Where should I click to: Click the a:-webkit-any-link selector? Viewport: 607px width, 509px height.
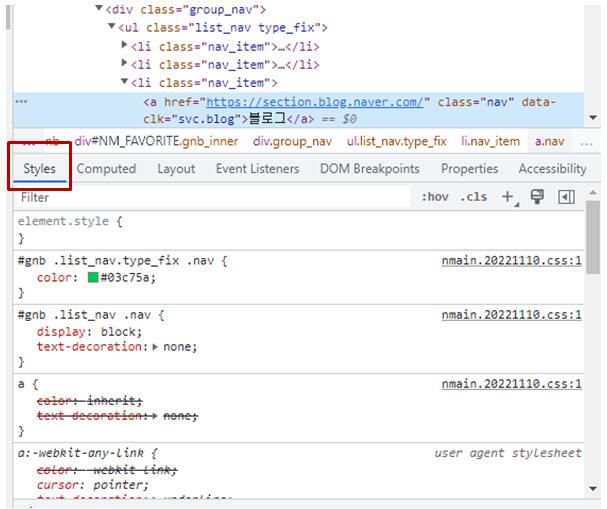coord(81,453)
